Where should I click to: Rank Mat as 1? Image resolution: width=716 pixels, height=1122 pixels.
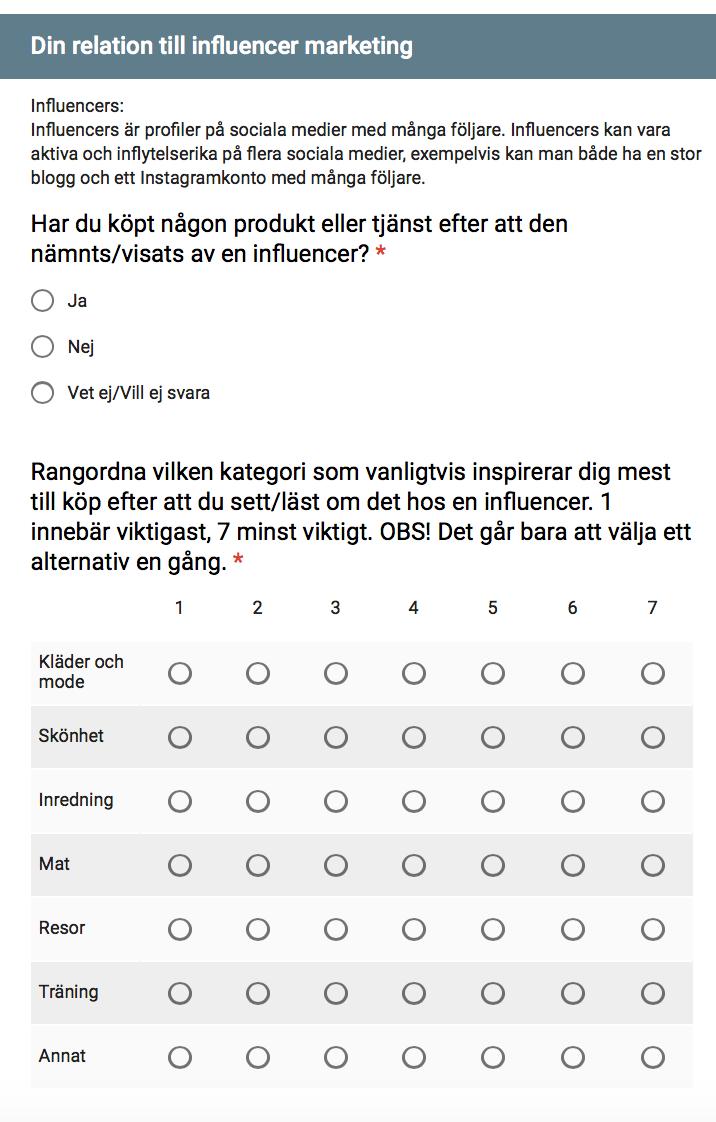click(x=180, y=865)
